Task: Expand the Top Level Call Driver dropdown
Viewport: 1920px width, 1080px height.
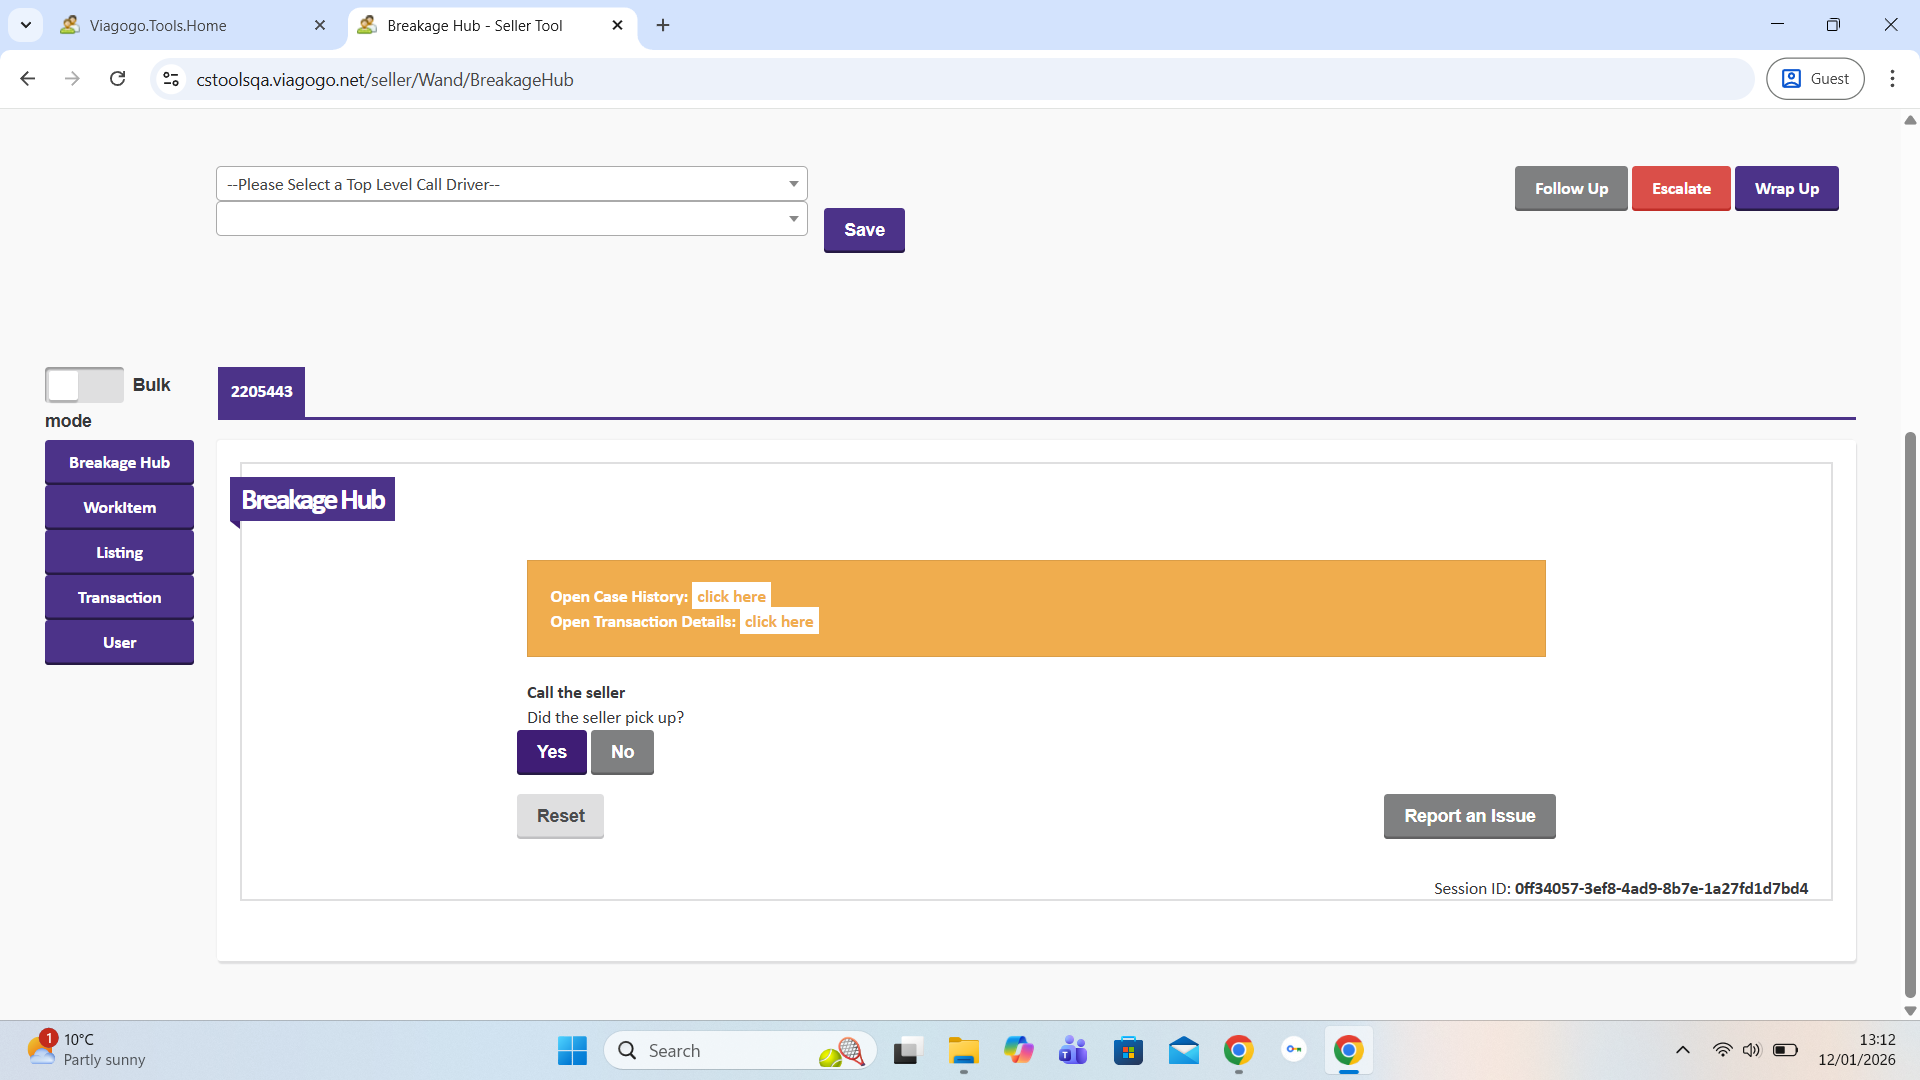Action: pos(511,184)
